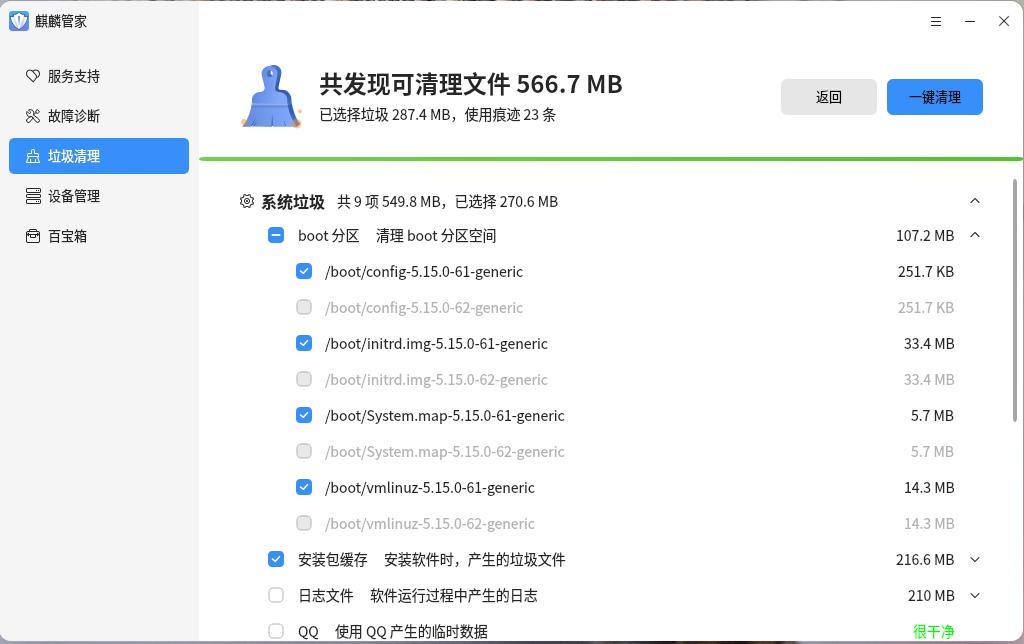Click the greyed /boot/config-5.15.0-62-generic checkbox
The width and height of the screenshot is (1024, 644).
[x=304, y=307]
